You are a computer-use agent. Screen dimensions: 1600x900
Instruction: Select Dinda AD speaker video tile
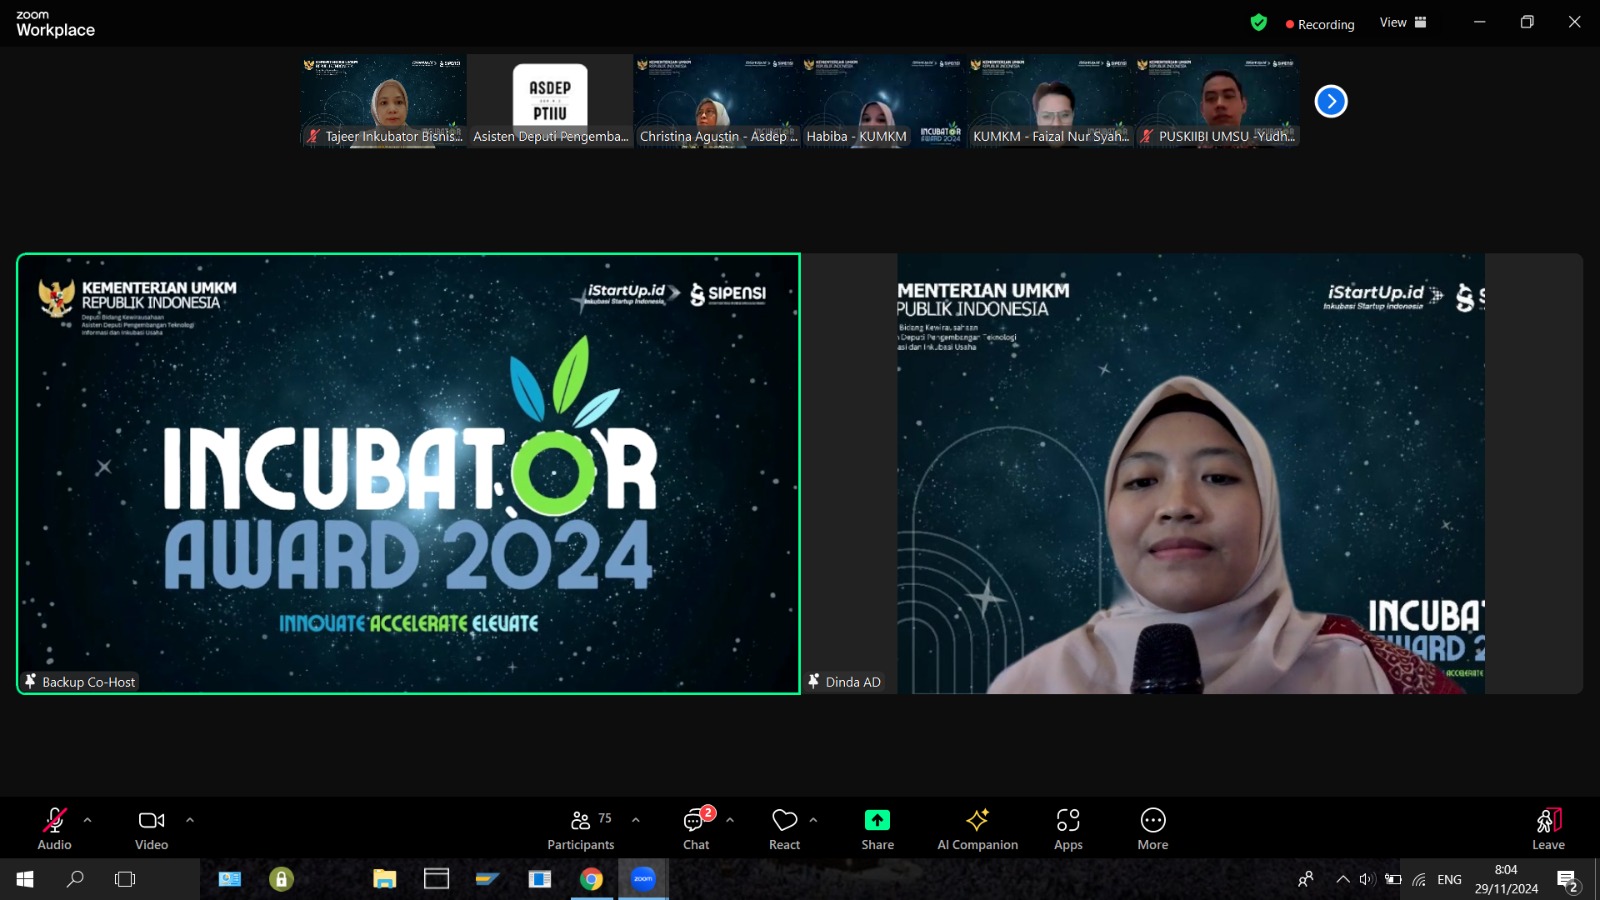click(1192, 473)
